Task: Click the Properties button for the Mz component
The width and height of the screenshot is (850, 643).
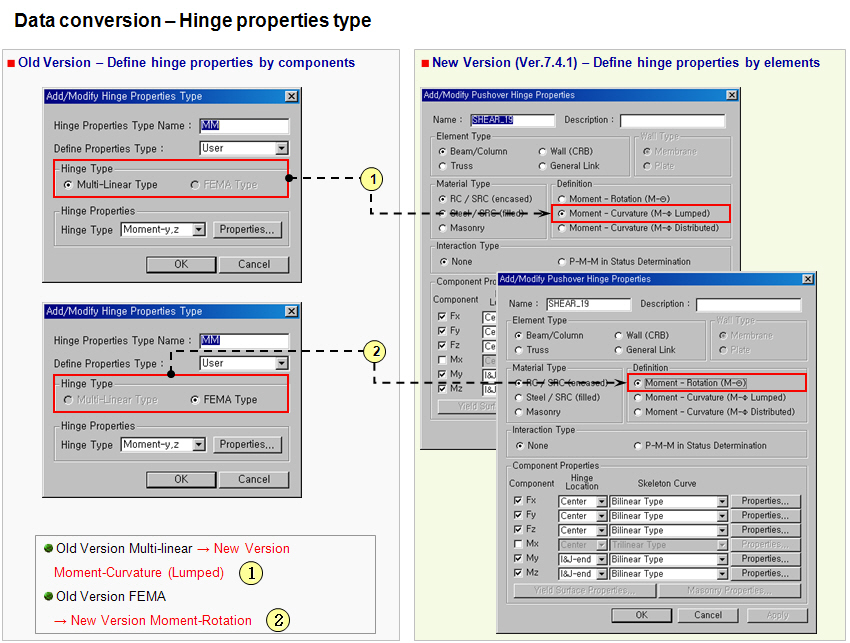Action: [767, 572]
